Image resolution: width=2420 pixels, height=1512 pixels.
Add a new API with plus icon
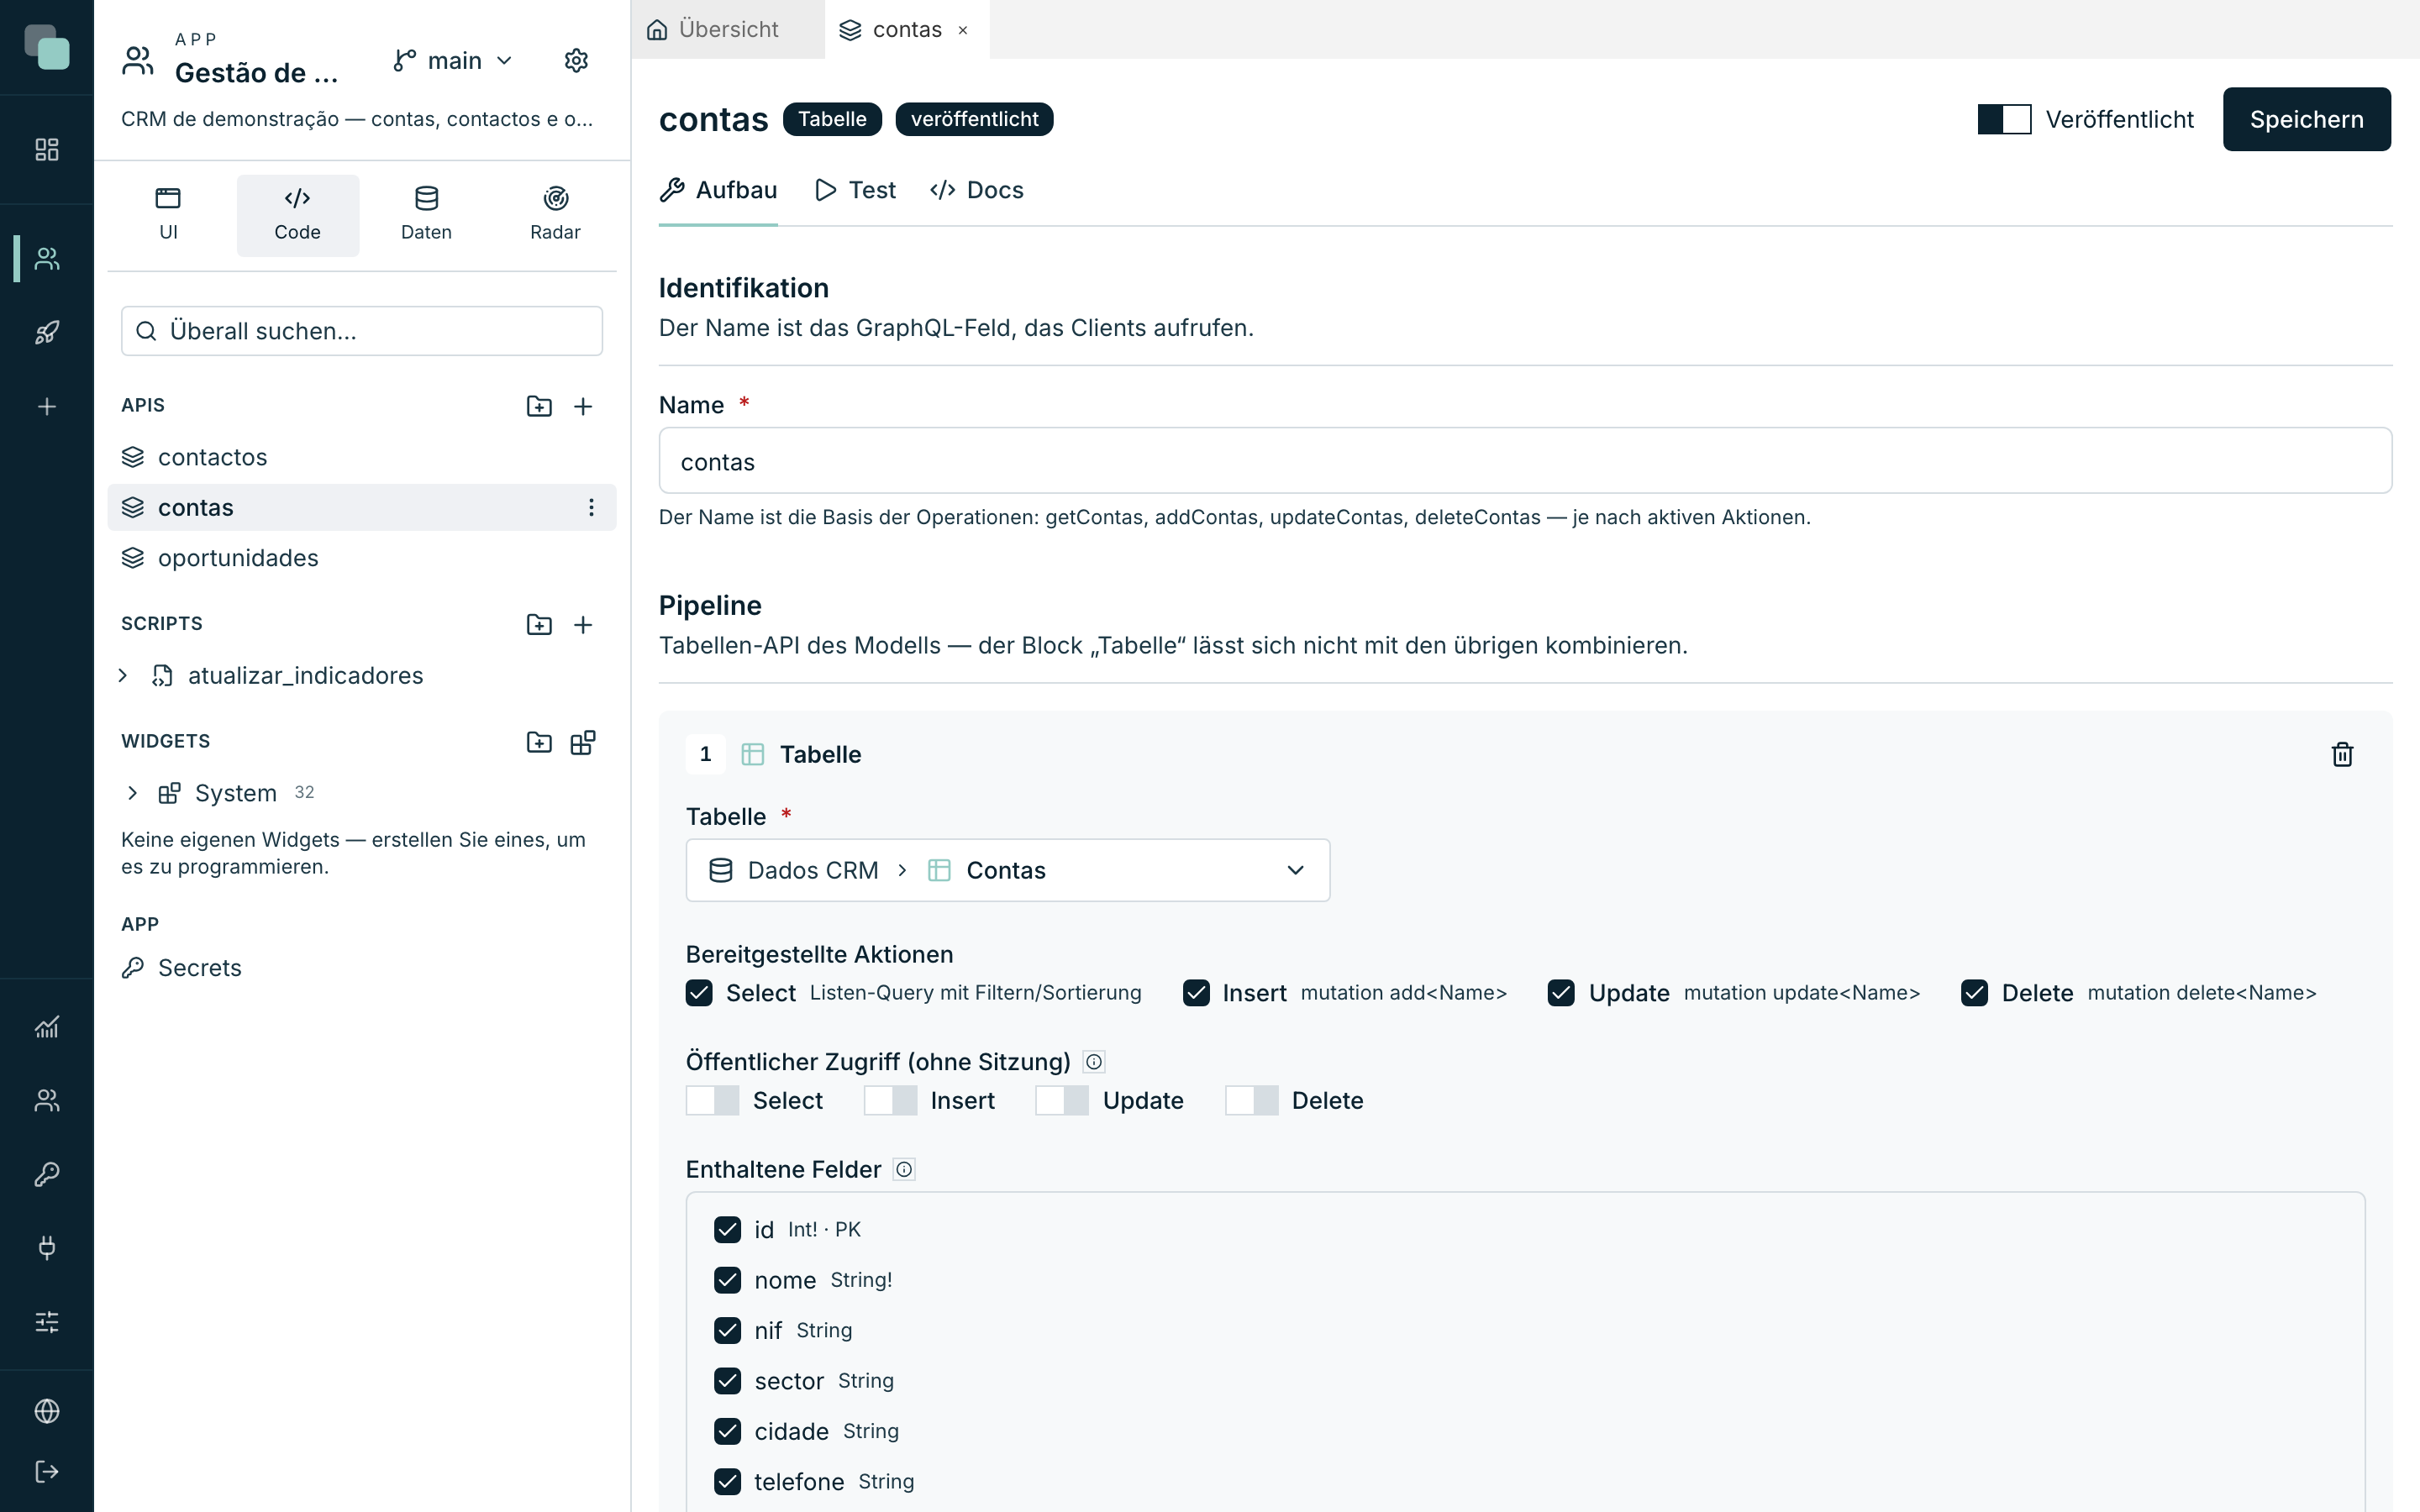[583, 406]
